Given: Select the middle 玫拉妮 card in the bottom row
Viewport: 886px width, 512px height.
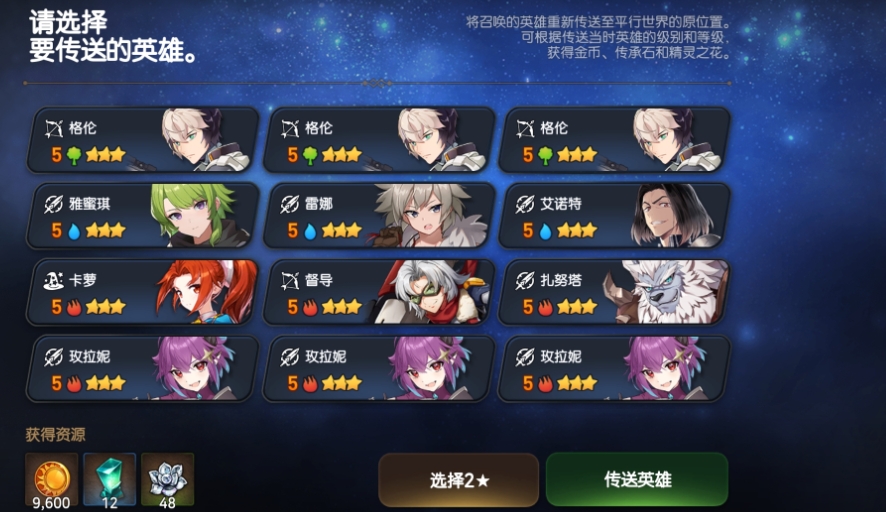Looking at the screenshot, I should (x=379, y=369).
